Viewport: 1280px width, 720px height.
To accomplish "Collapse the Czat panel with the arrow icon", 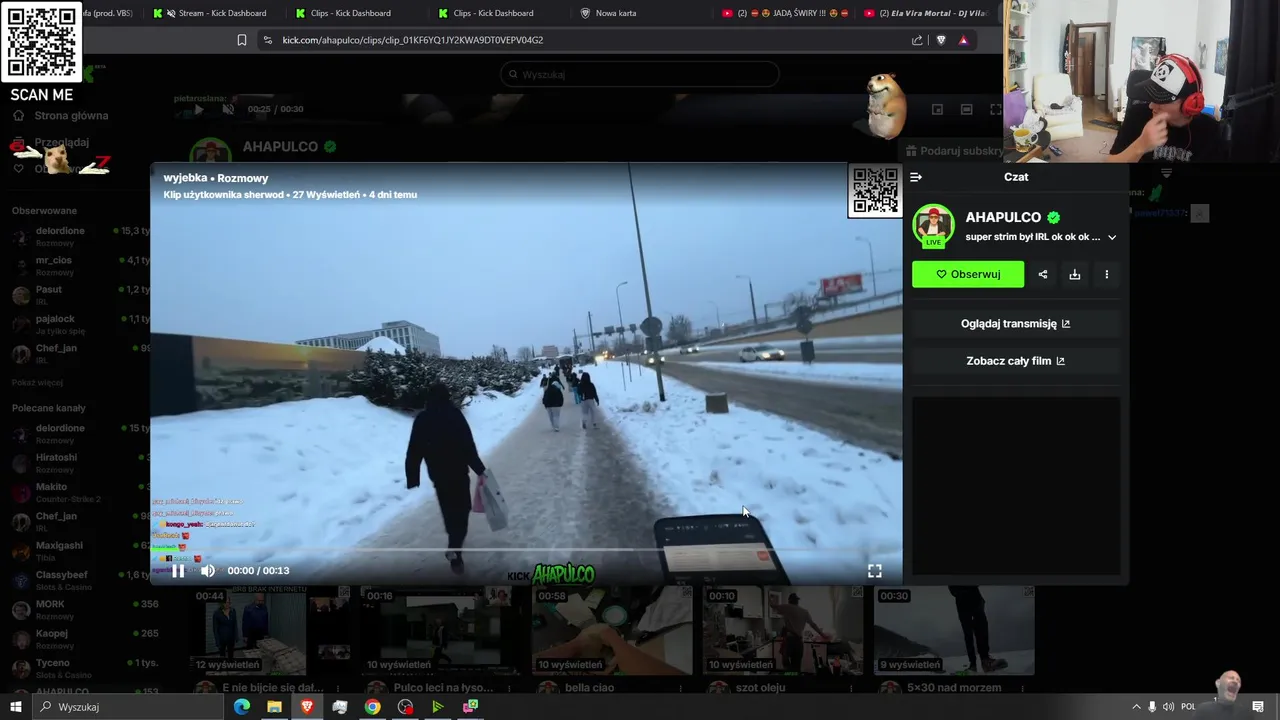I will pos(916,177).
